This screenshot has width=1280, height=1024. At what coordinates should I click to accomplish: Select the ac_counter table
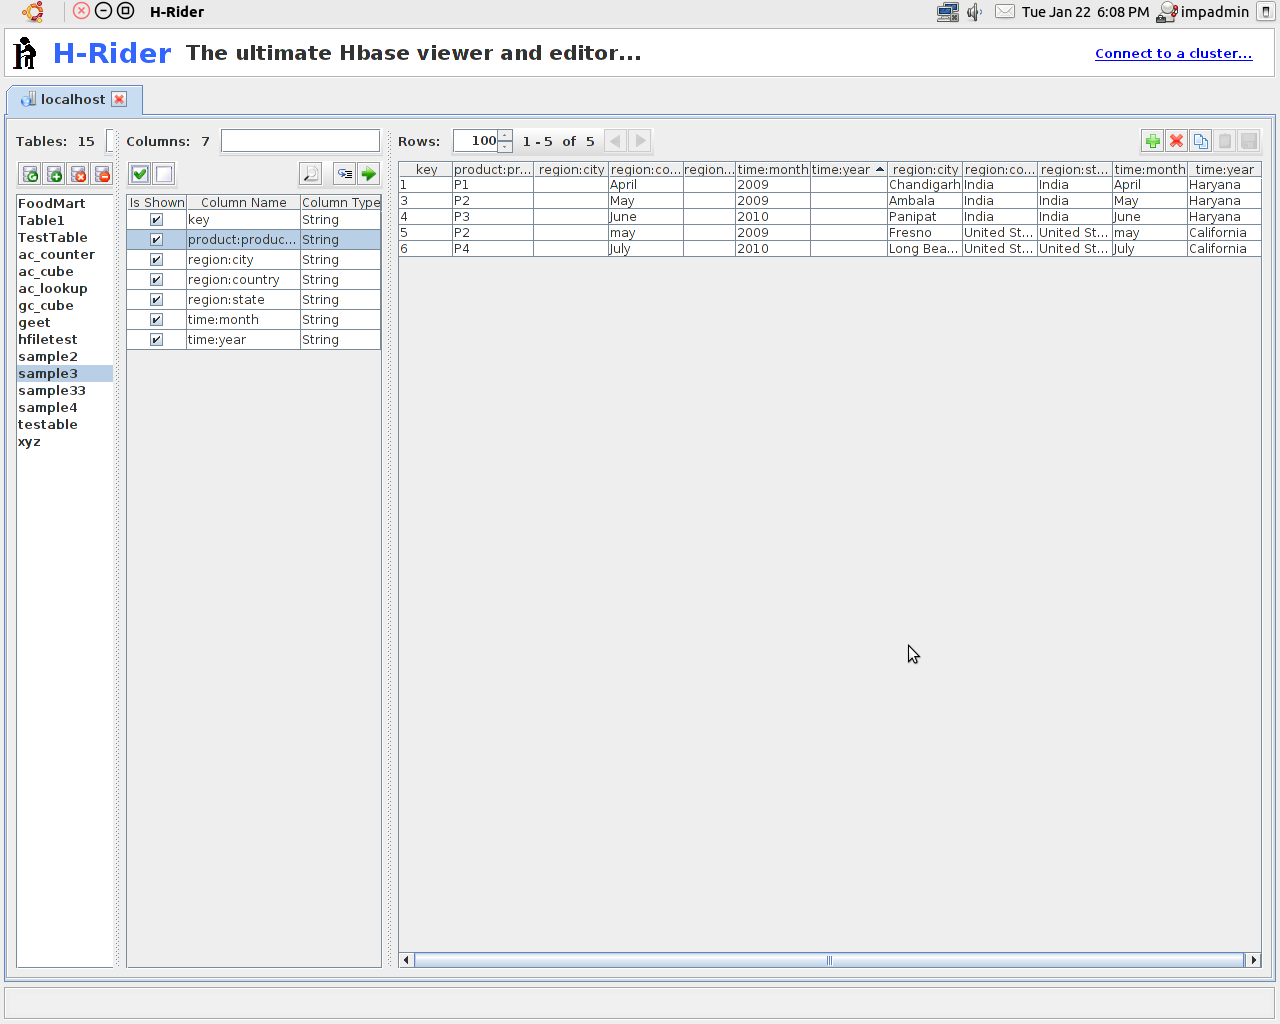click(64, 254)
